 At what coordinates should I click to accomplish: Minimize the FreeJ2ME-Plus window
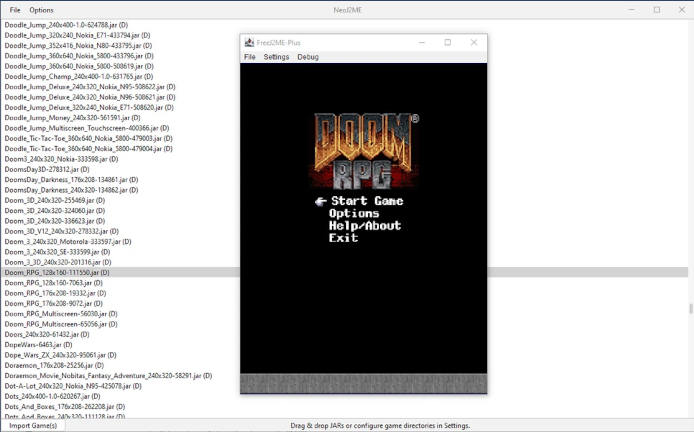(x=422, y=42)
